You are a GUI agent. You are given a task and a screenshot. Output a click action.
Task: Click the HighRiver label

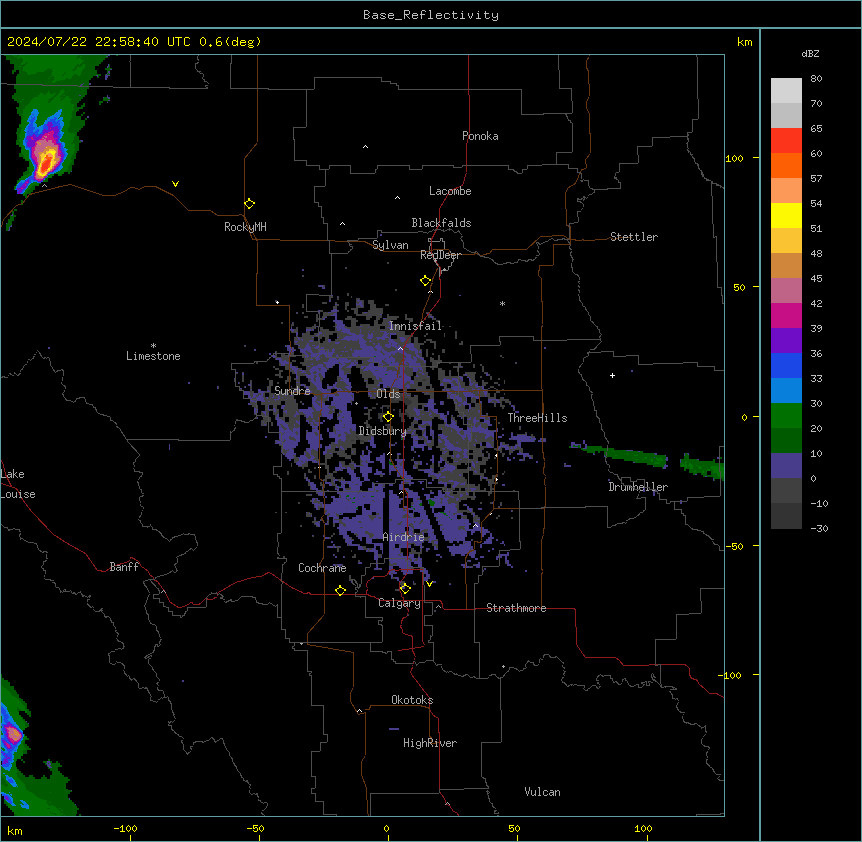430,743
